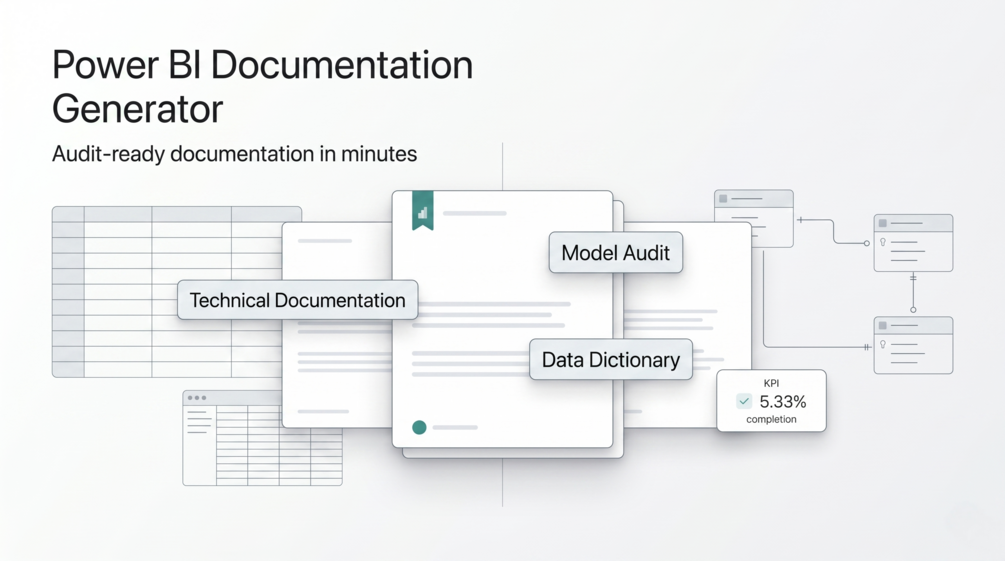Click the green circle on the document

pos(419,427)
